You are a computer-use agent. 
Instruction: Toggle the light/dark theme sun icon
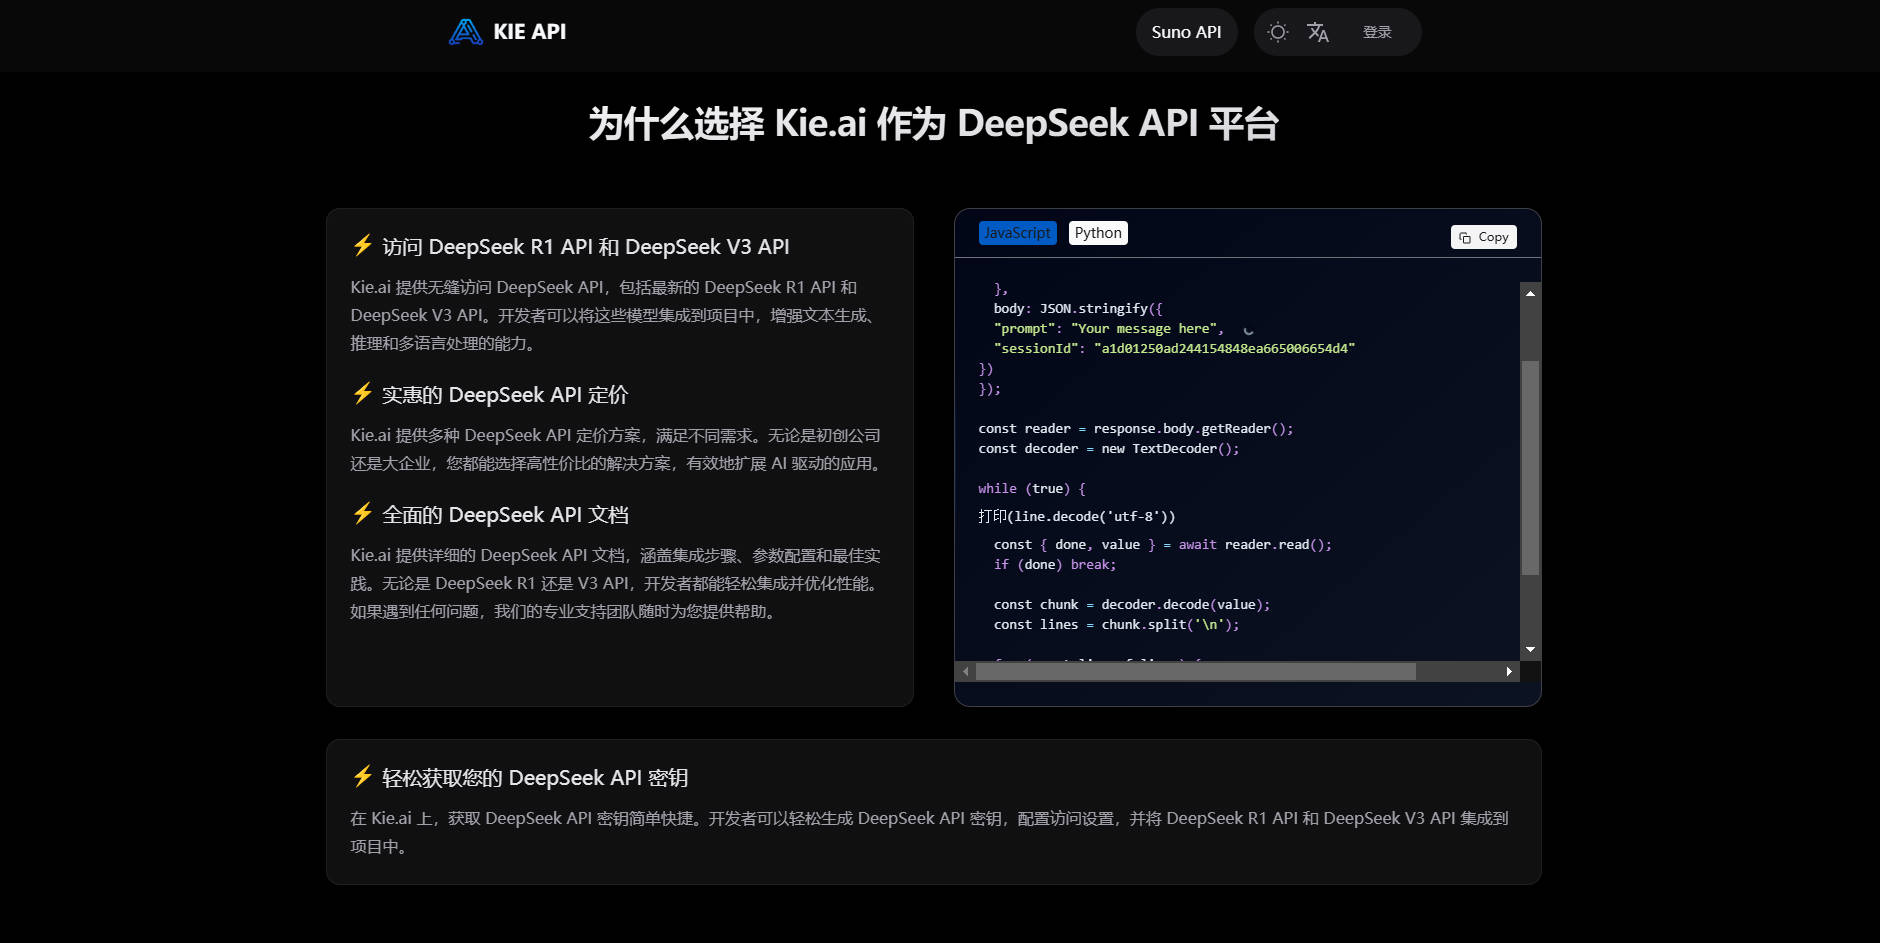(1277, 32)
